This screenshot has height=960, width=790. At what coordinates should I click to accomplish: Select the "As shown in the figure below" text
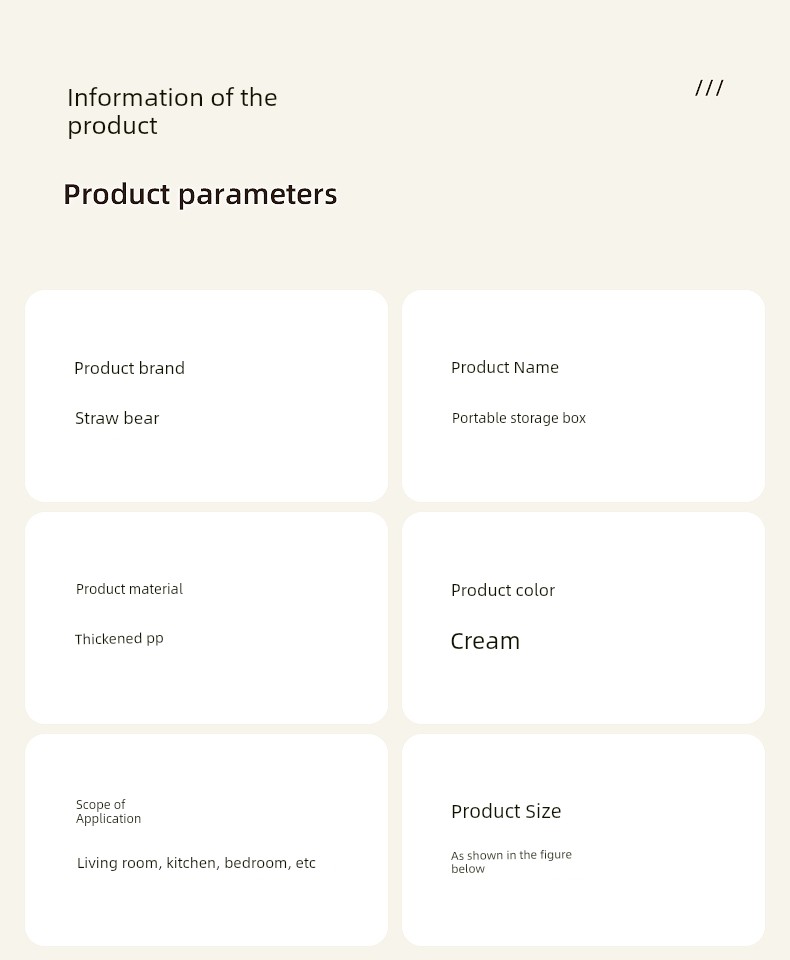click(x=511, y=861)
